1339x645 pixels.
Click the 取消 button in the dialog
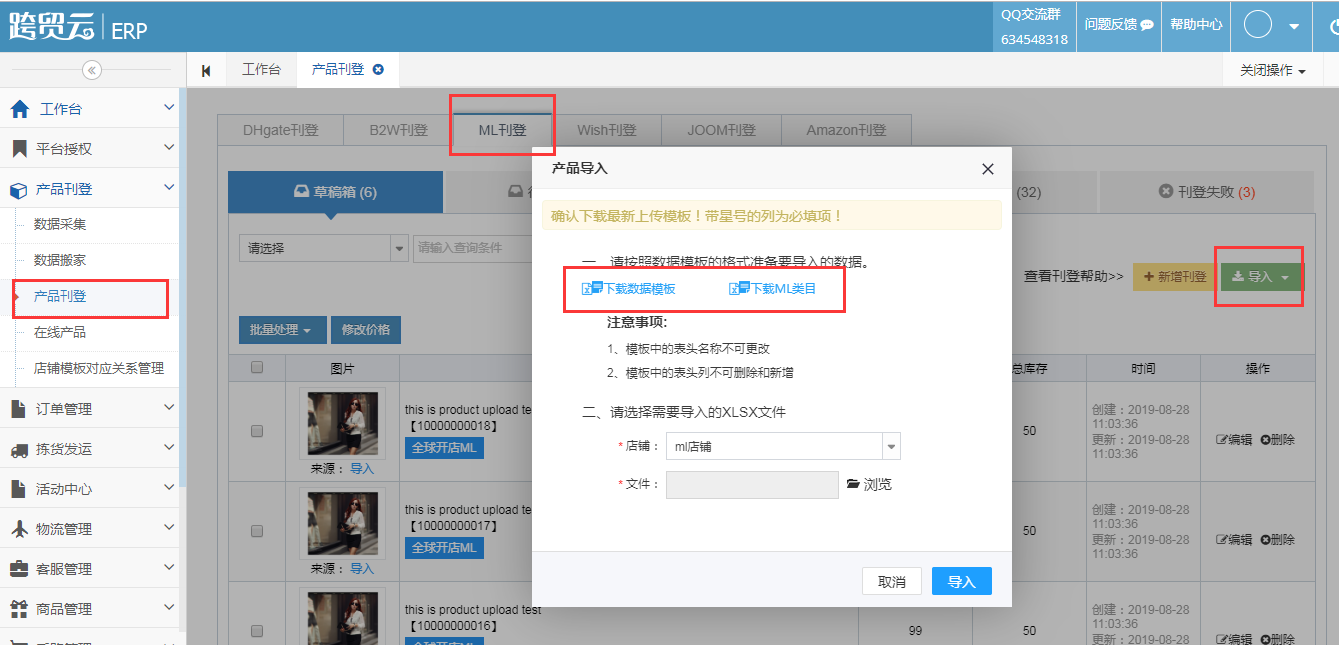[x=892, y=581]
